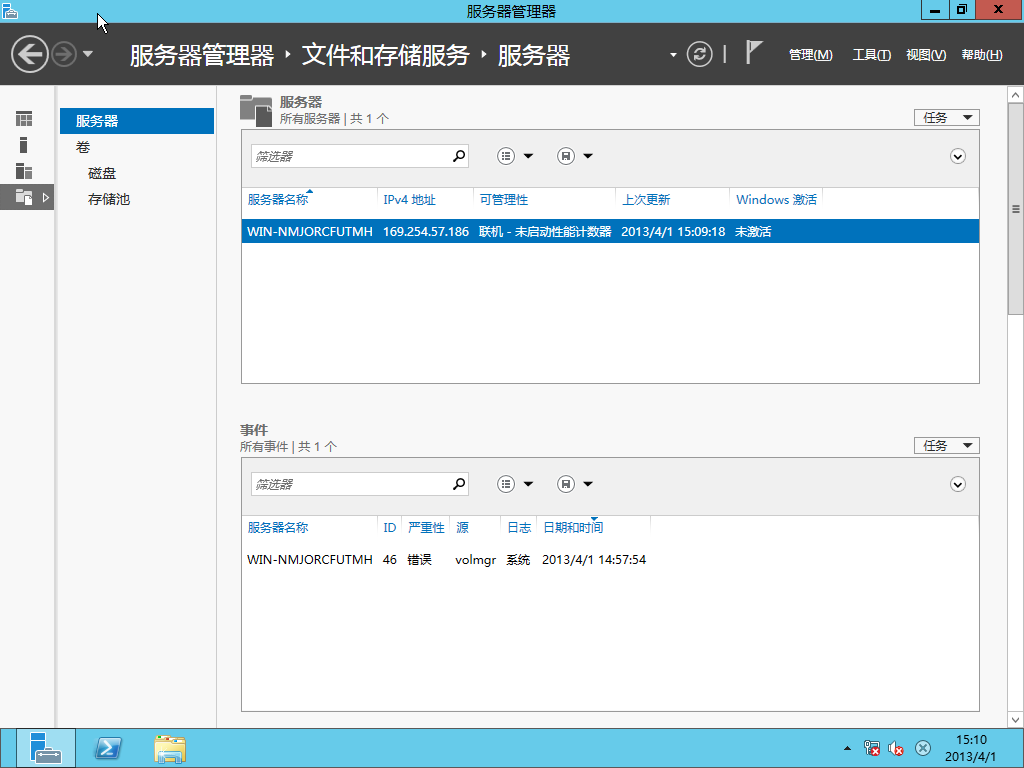Image resolution: width=1024 pixels, height=768 pixels.
Task: Open Server Manager taskbar icon
Action: [x=46, y=748]
